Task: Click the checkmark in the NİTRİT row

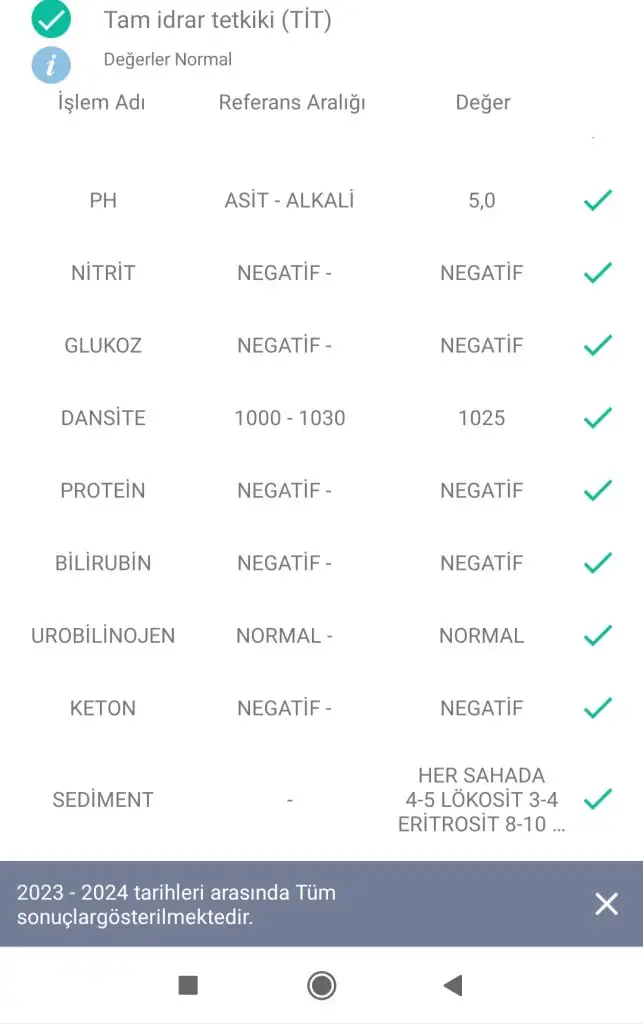Action: (597, 273)
